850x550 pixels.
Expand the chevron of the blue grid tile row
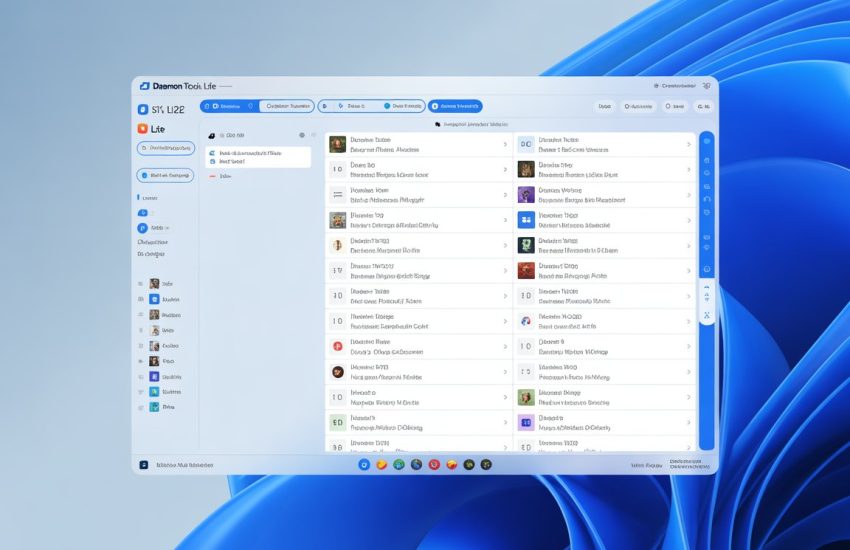click(x=688, y=220)
